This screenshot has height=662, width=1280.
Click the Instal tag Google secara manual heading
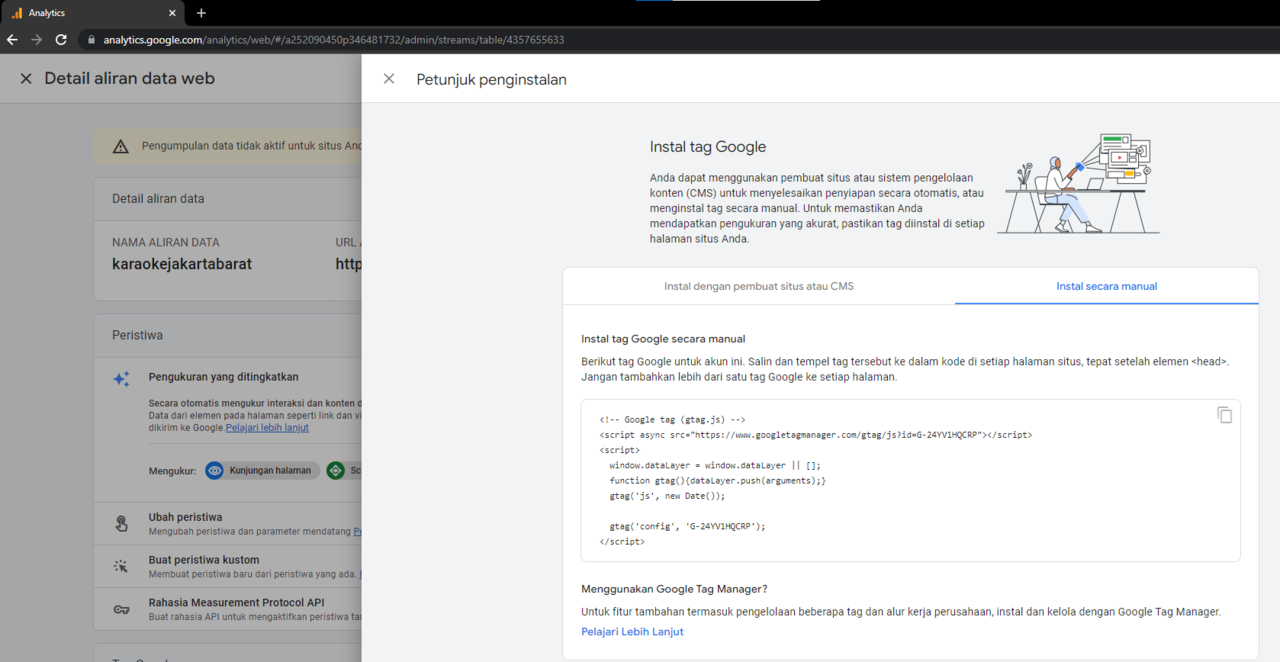[663, 339]
